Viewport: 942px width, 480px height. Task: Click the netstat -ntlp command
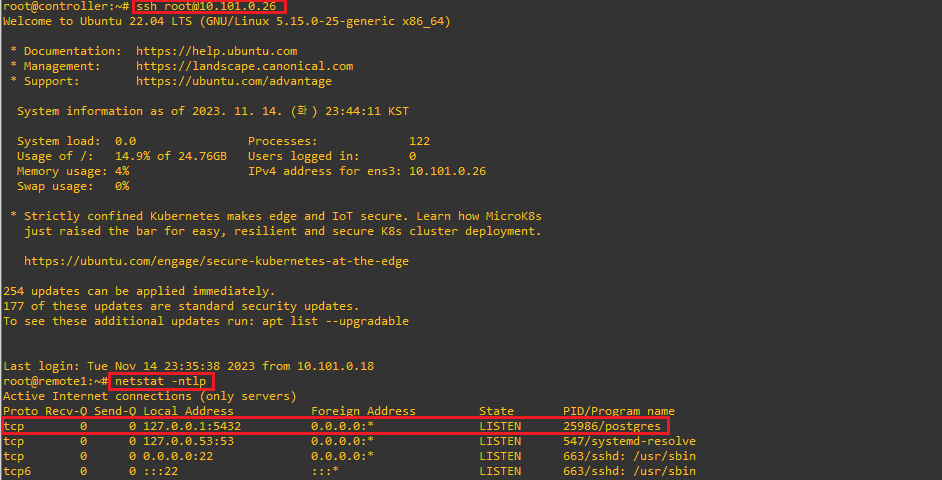click(x=161, y=381)
